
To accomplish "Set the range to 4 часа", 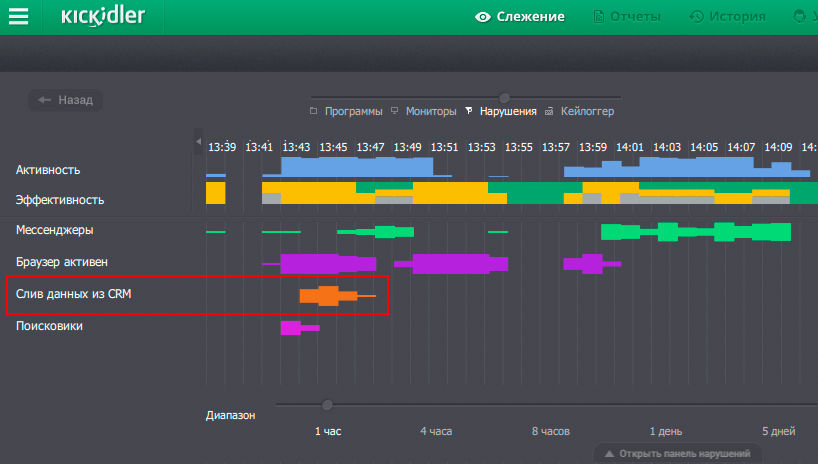I will pos(436,431).
